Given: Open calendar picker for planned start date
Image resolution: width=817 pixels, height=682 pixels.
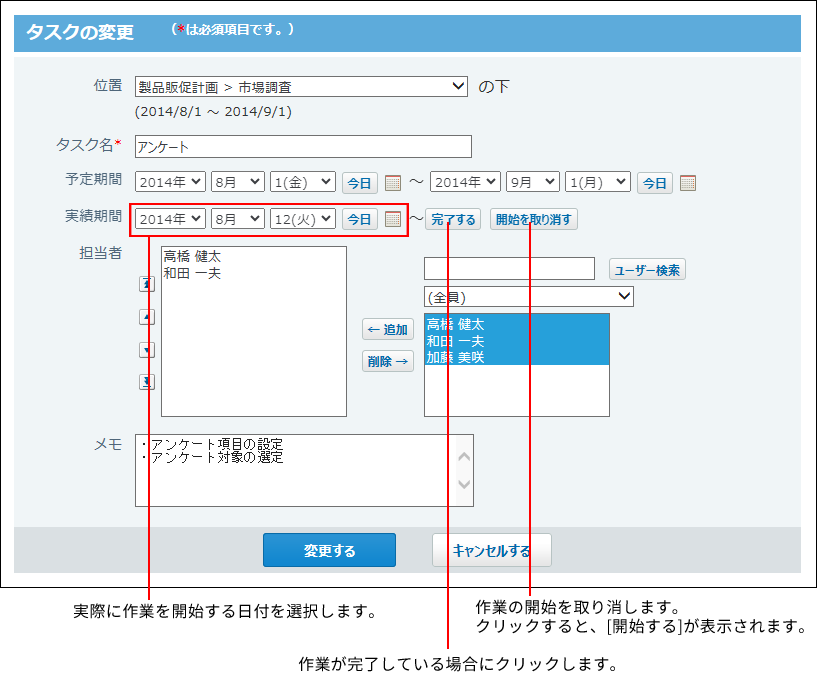Looking at the screenshot, I should [x=392, y=183].
